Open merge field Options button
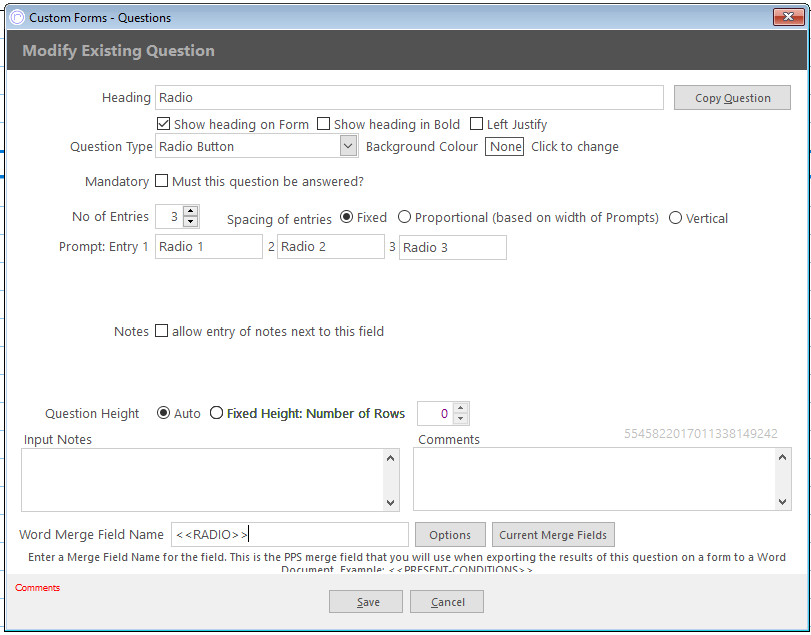The height and width of the screenshot is (635, 811). tap(450, 535)
